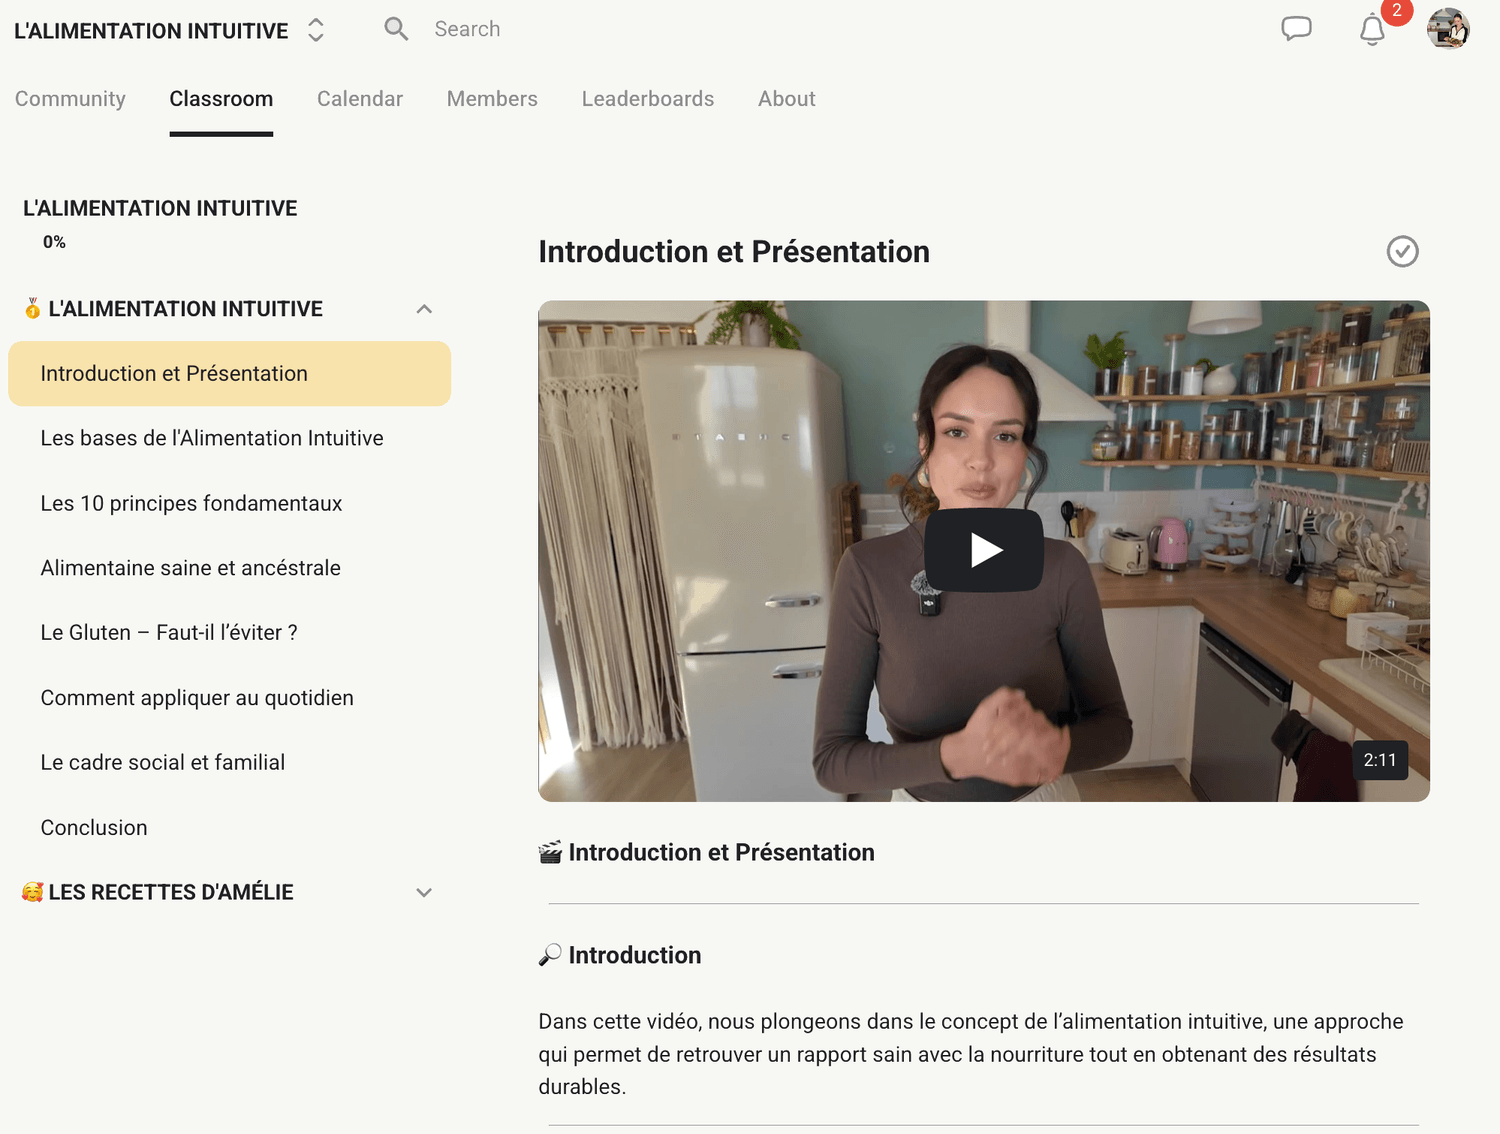
Task: Click the magnifying glass icon beside Introduction heading
Action: click(550, 955)
